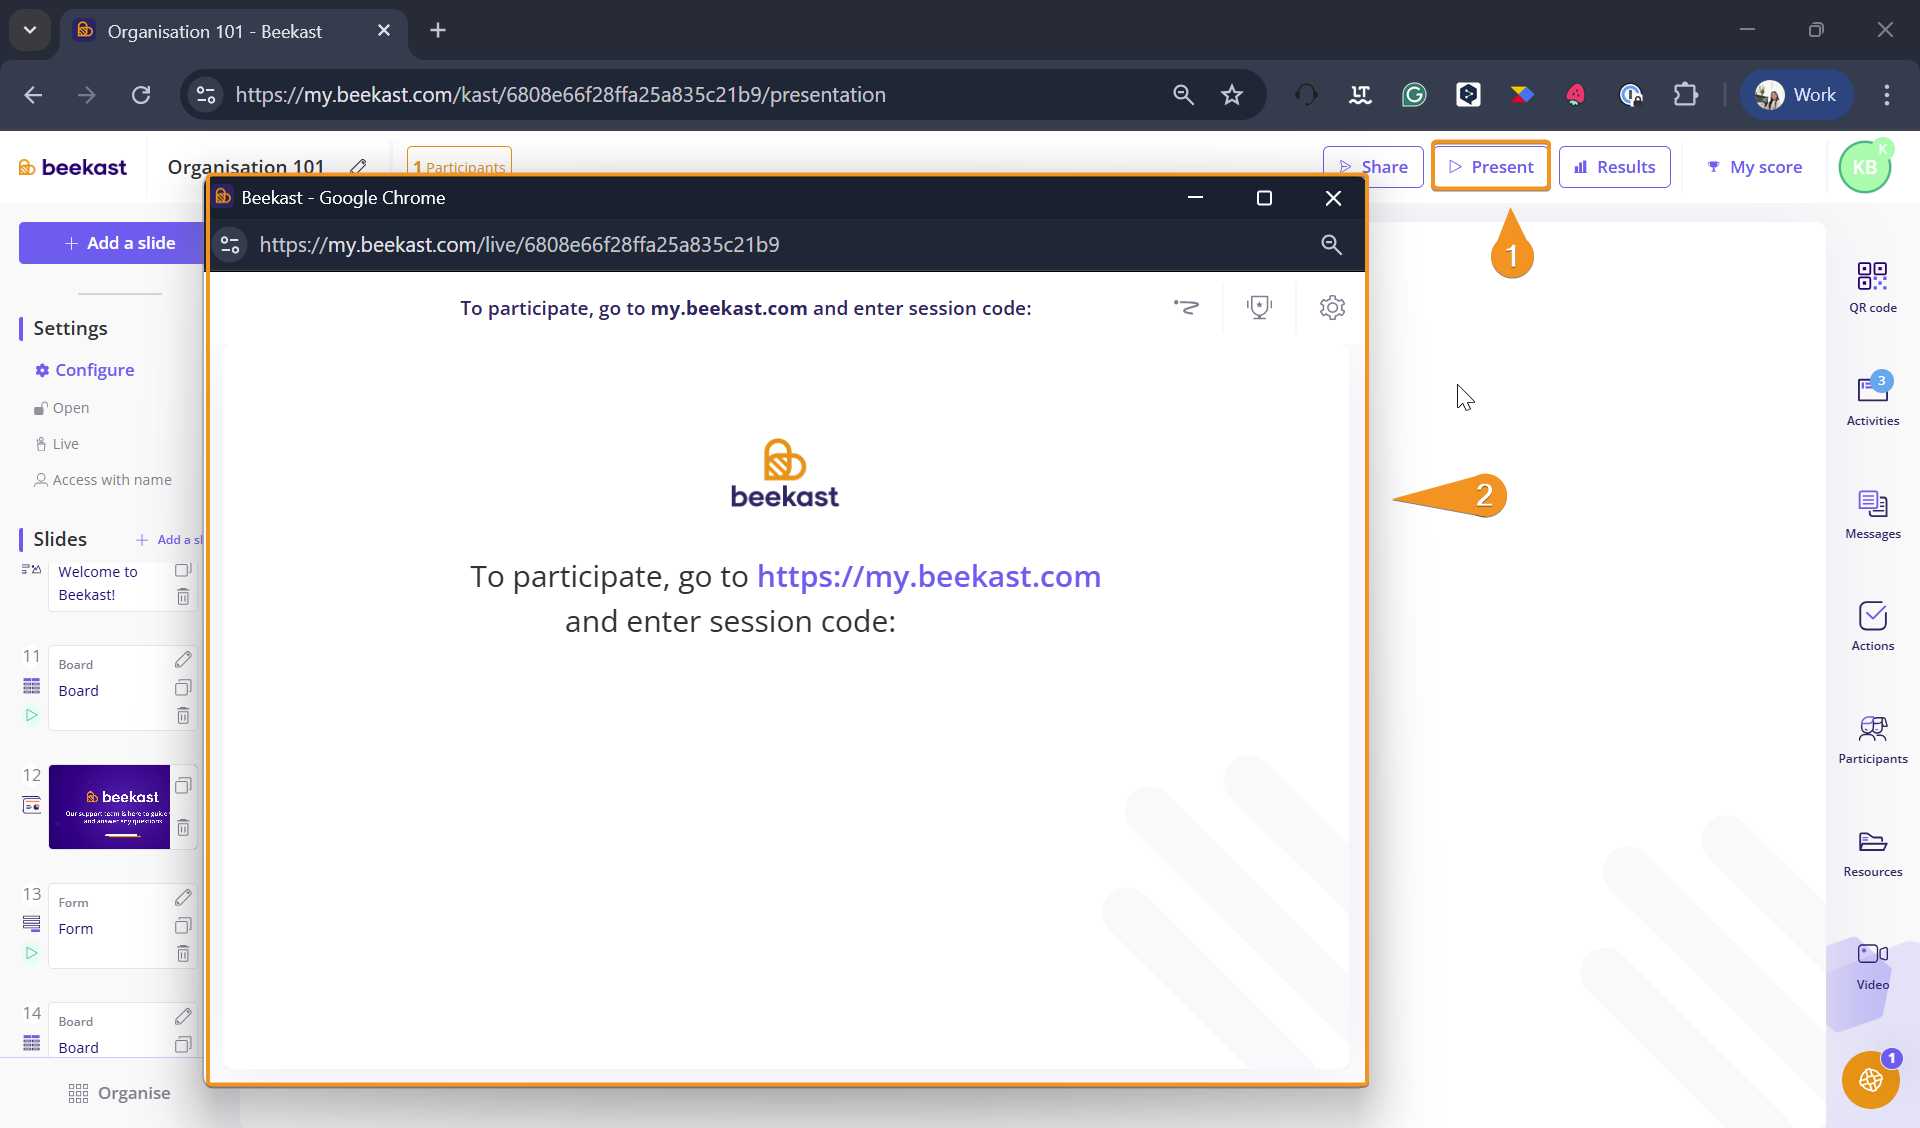This screenshot has height=1128, width=1920.
Task: Duplicate slide 11 Board
Action: [183, 687]
